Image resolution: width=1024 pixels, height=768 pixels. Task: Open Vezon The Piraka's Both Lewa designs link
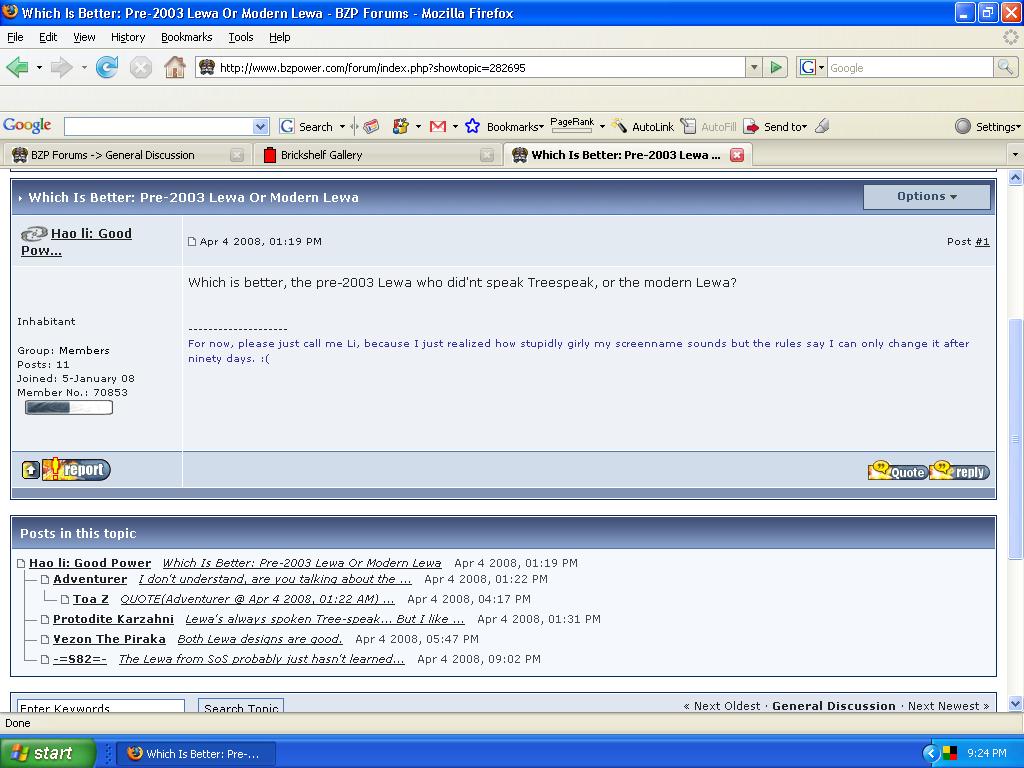coord(260,639)
